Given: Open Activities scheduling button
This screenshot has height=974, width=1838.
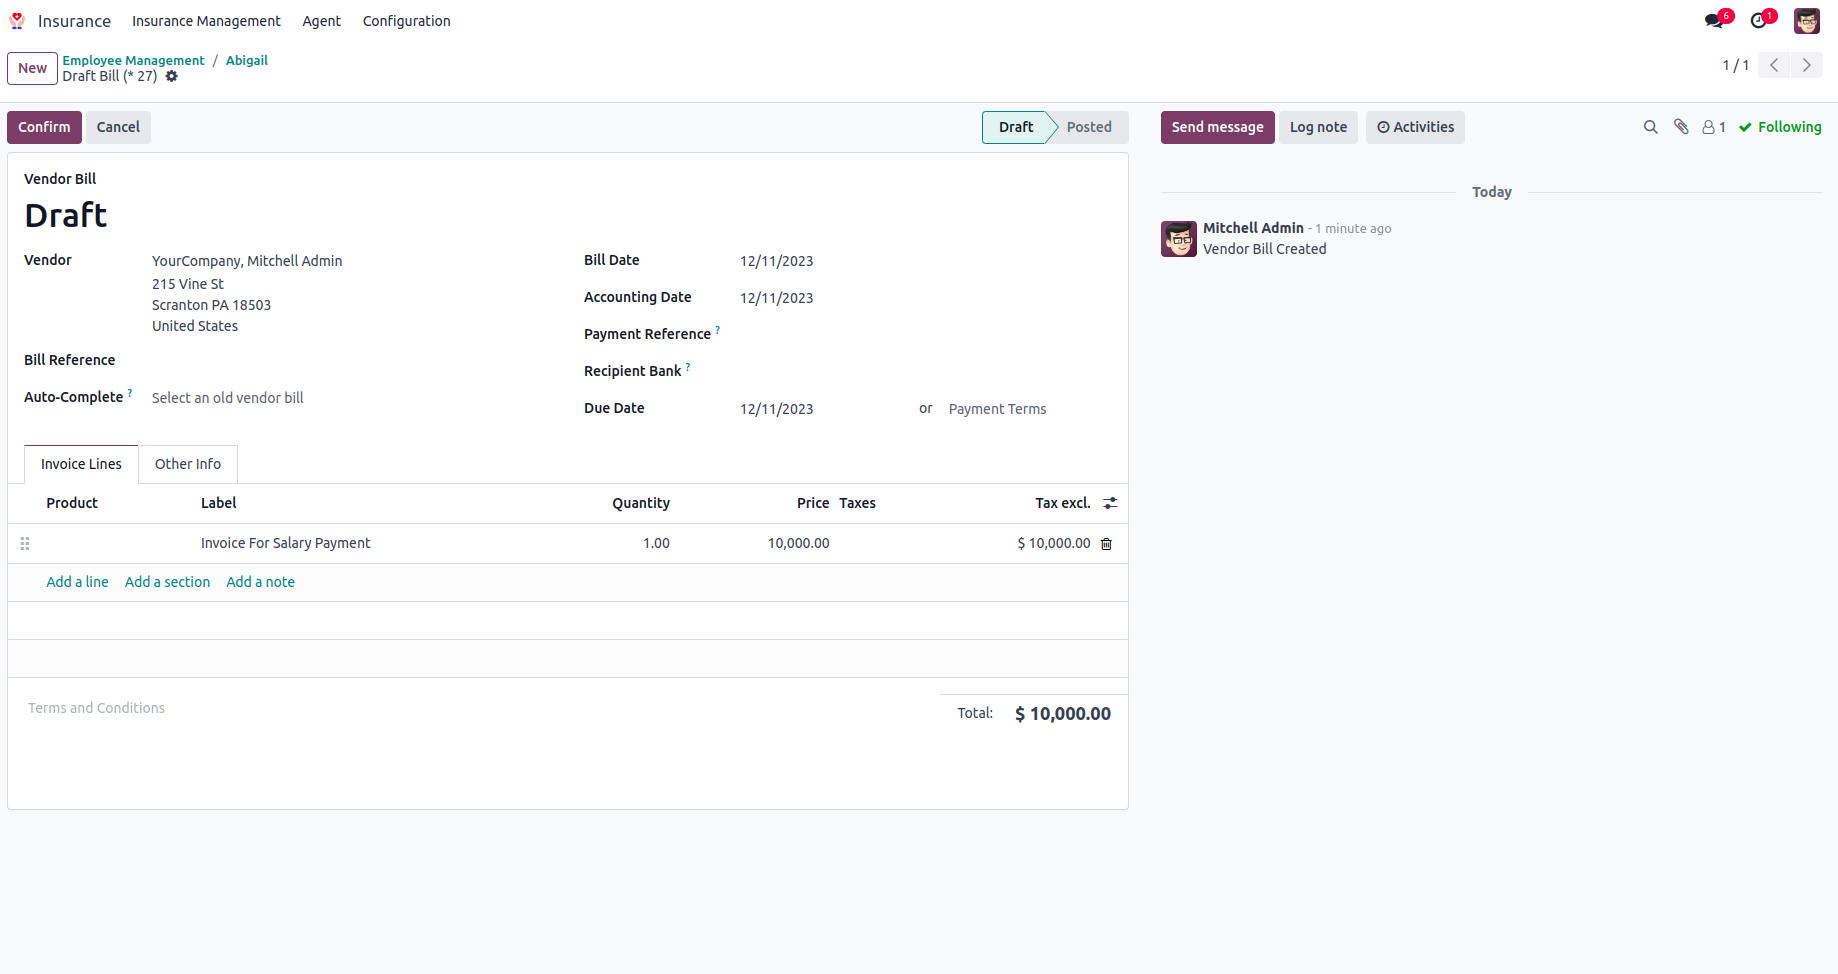Looking at the screenshot, I should pyautogui.click(x=1415, y=127).
